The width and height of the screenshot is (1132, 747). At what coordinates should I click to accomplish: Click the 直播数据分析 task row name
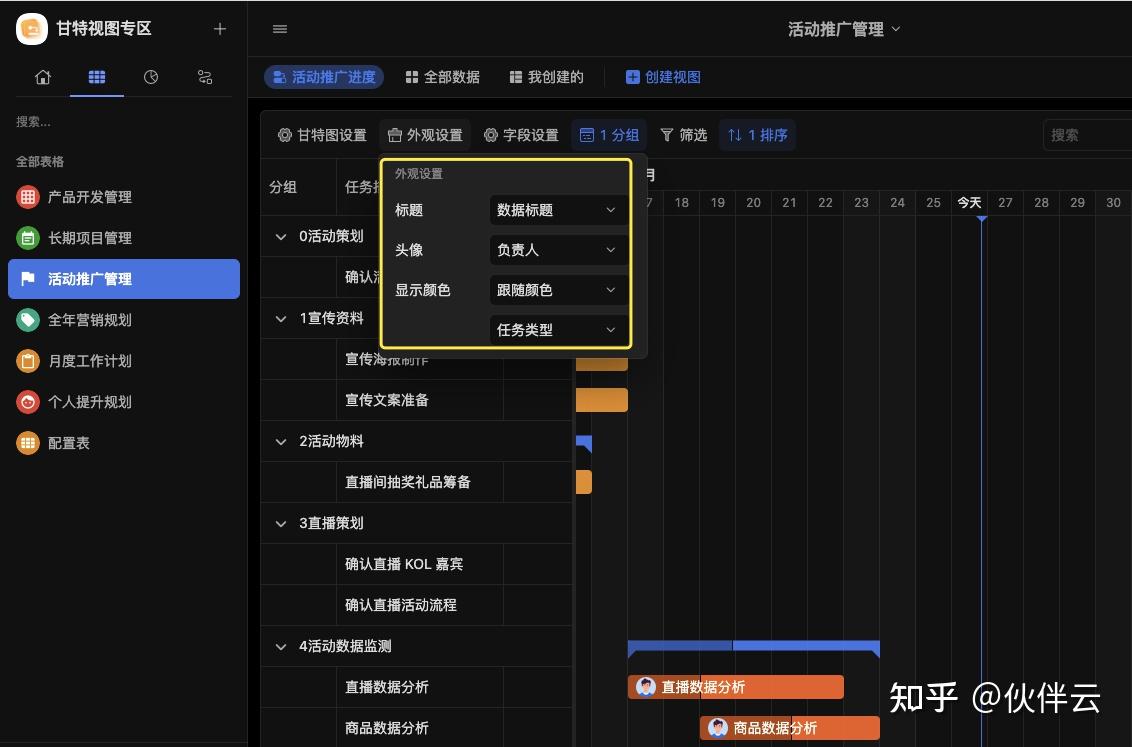[x=387, y=687]
